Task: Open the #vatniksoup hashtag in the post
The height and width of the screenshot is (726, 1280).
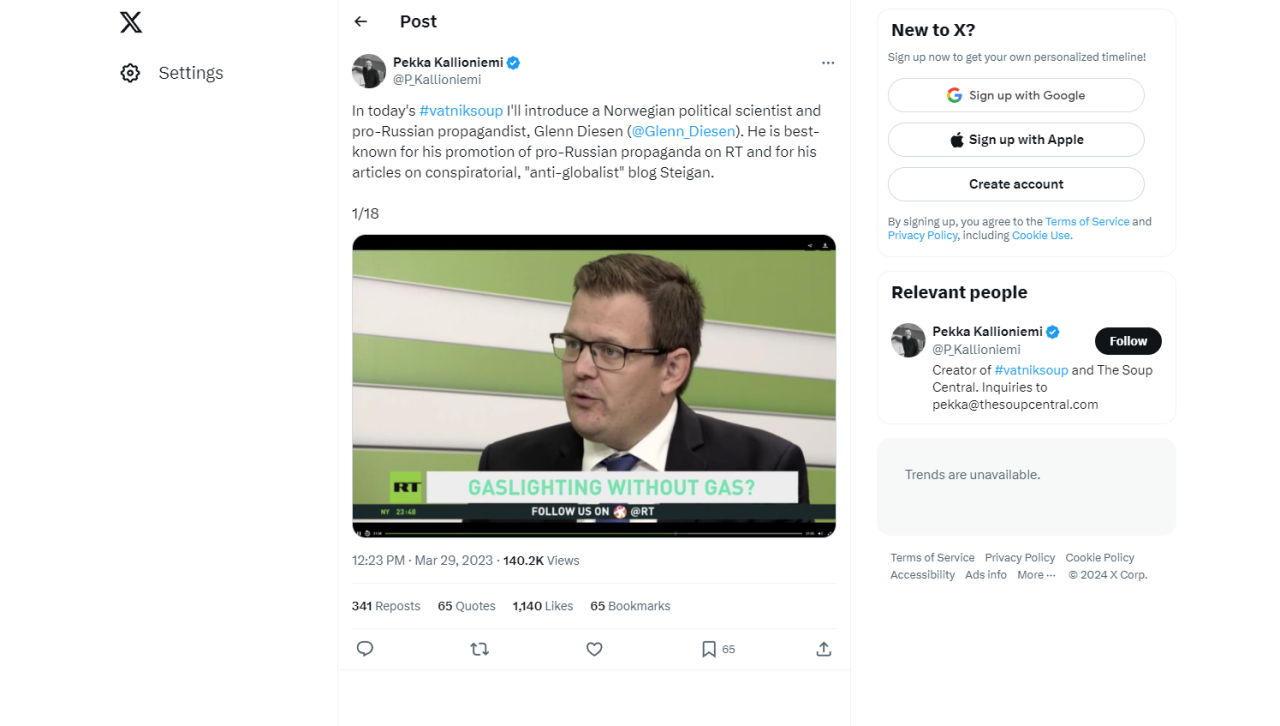Action: 461,111
